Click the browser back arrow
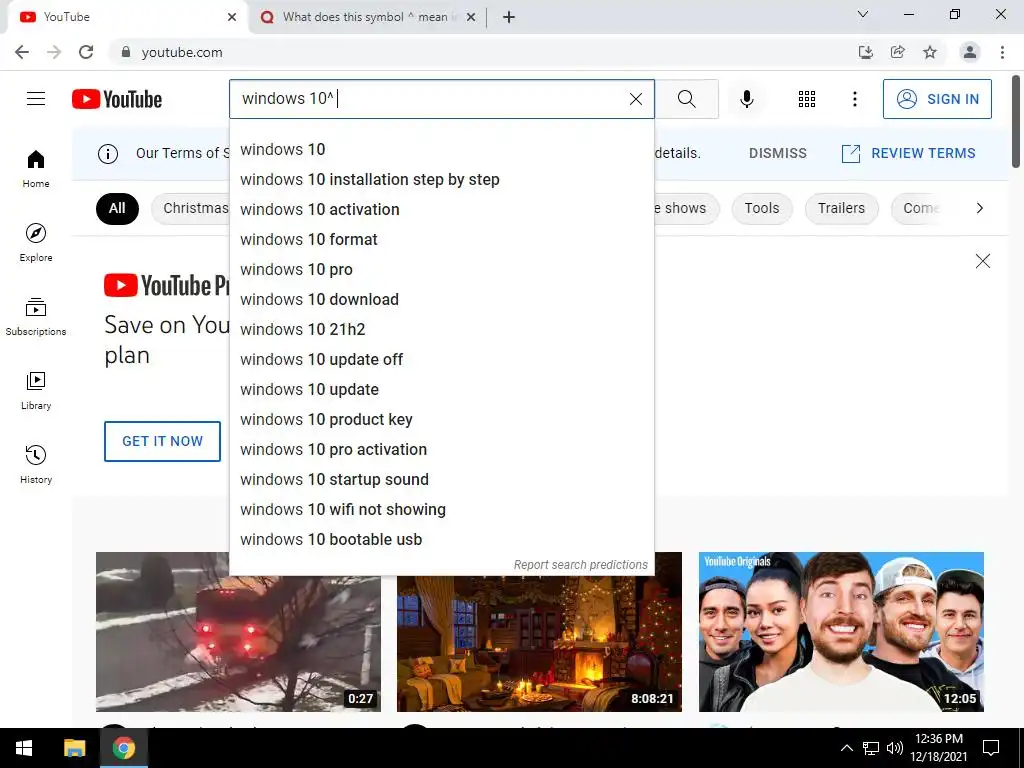The image size is (1024, 768). coord(22,52)
